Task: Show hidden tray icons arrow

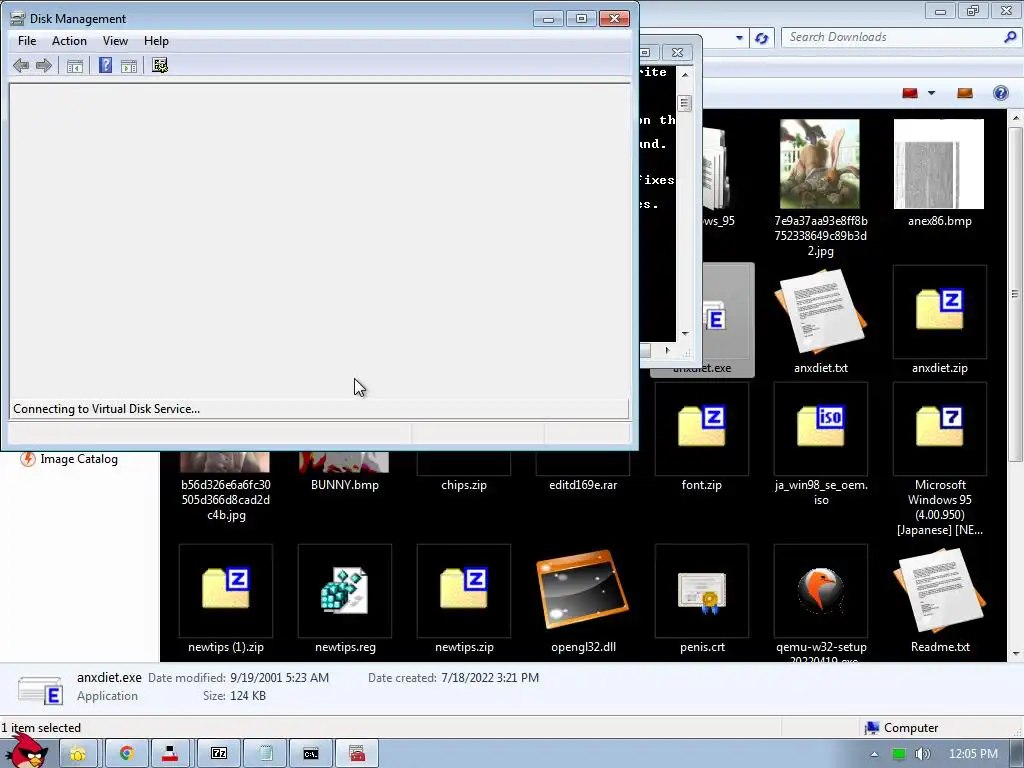Action: tap(874, 754)
